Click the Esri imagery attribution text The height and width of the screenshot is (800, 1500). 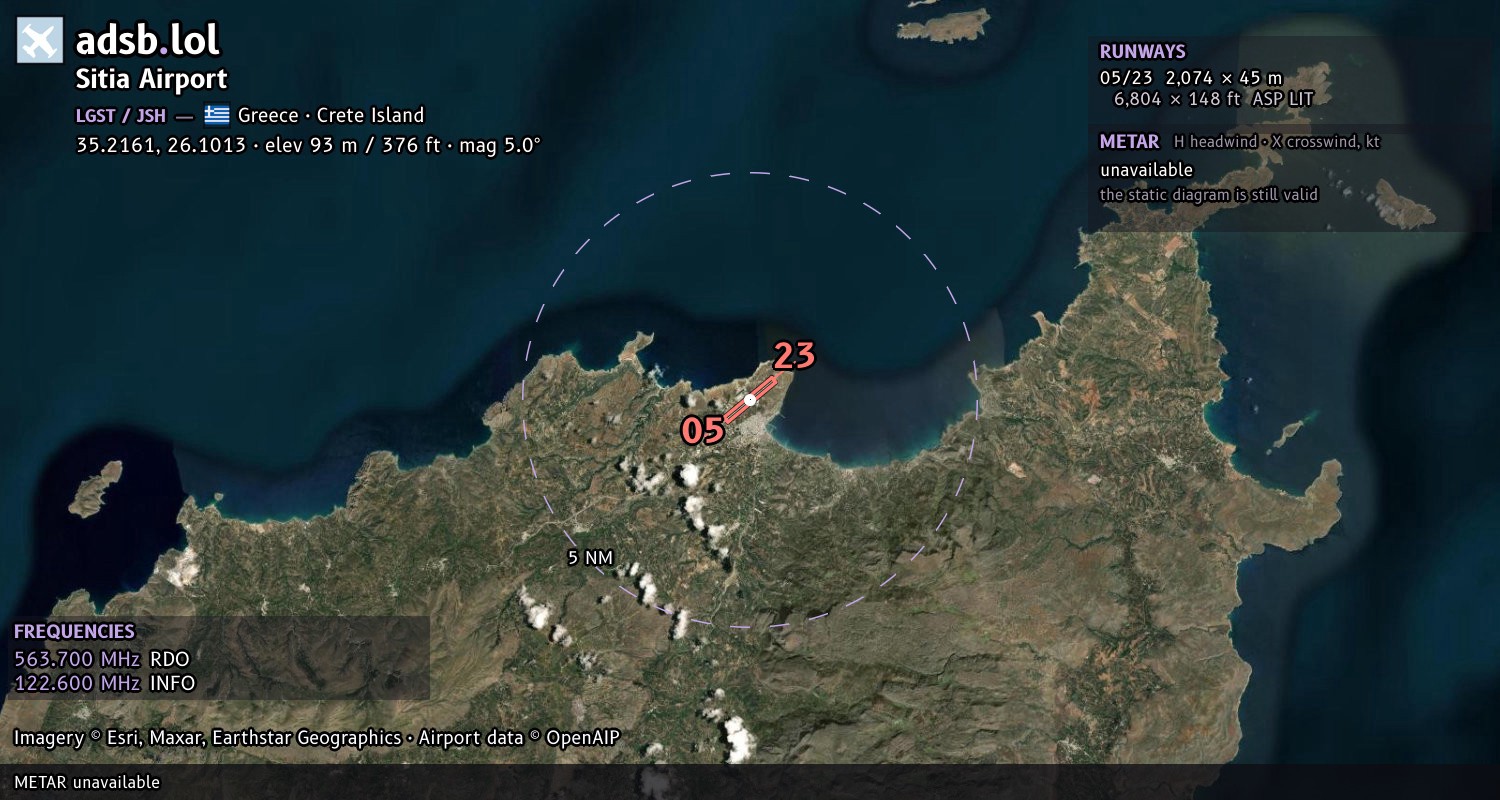(316, 738)
